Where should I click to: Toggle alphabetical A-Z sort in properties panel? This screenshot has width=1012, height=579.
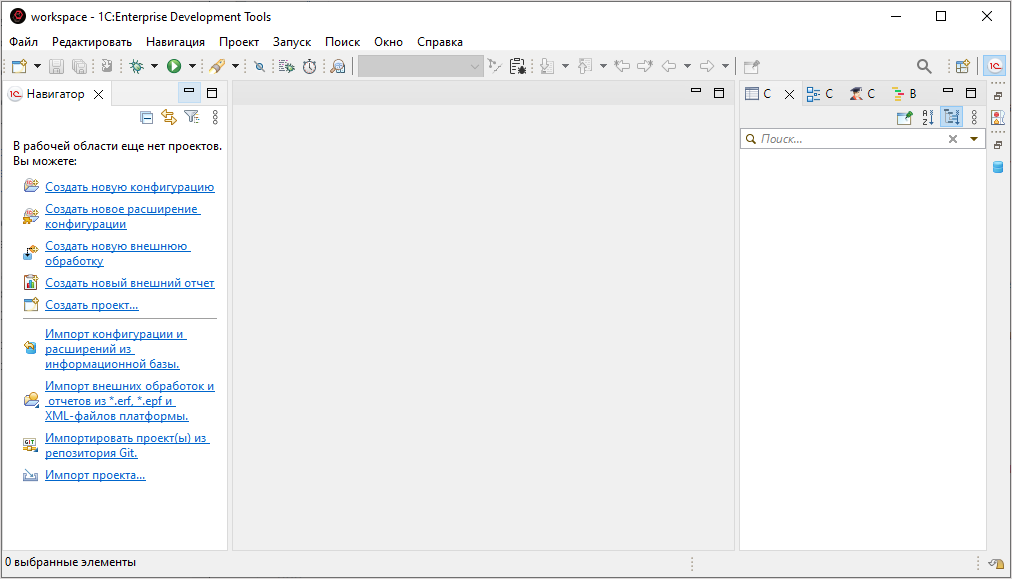928,117
